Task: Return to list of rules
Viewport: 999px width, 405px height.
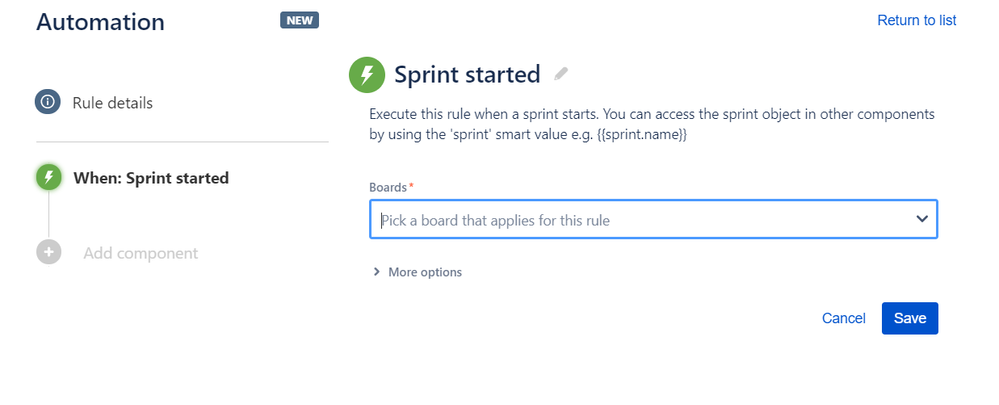Action: [917, 20]
